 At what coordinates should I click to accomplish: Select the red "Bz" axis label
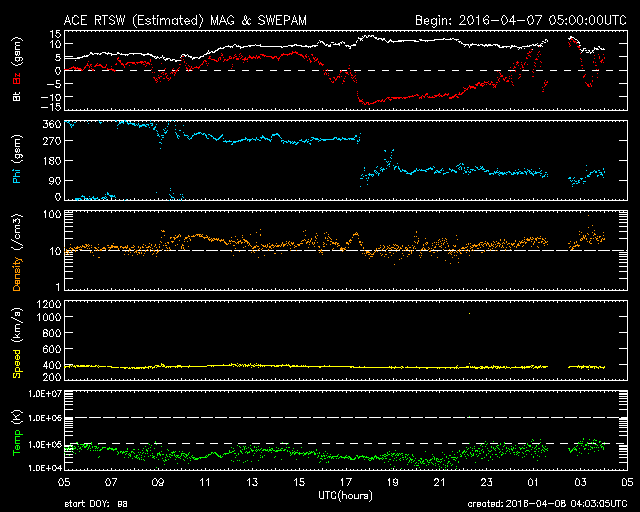point(17,78)
